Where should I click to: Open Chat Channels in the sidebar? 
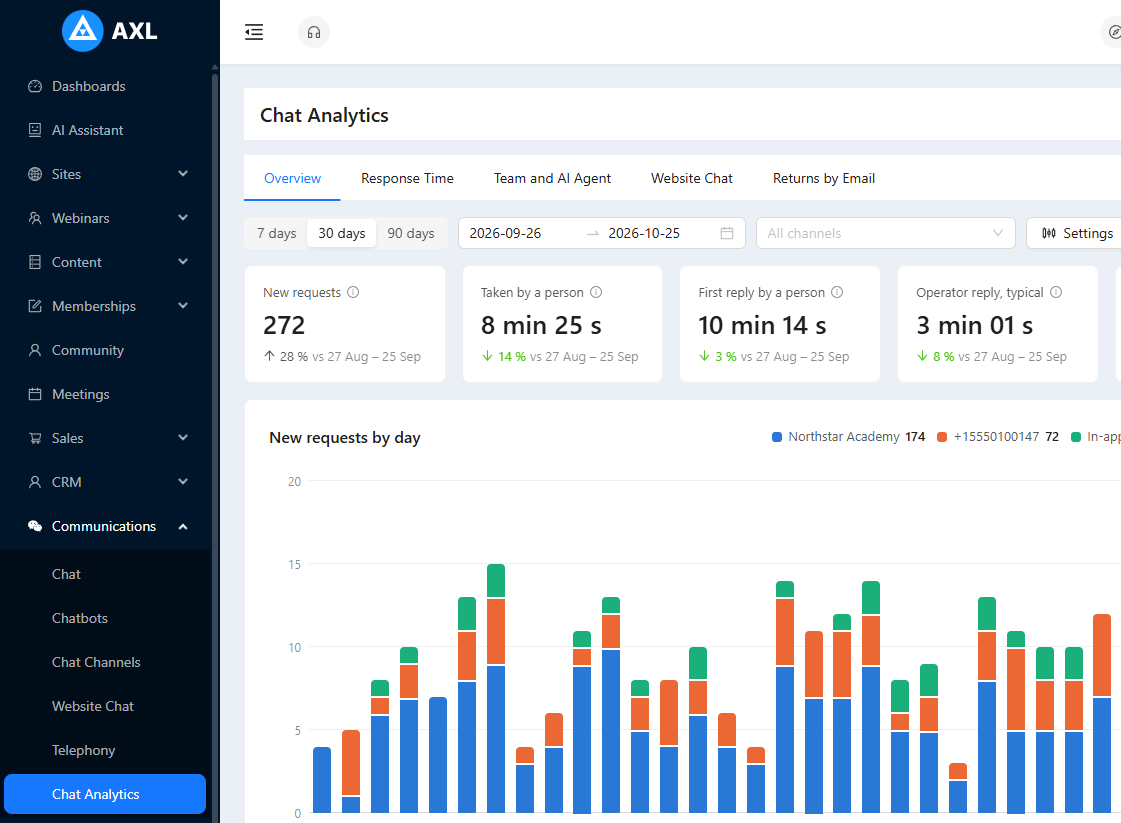tap(106, 662)
